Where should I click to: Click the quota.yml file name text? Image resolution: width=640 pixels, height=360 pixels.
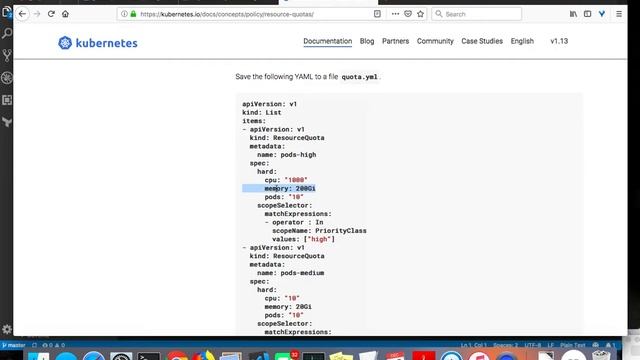click(359, 77)
